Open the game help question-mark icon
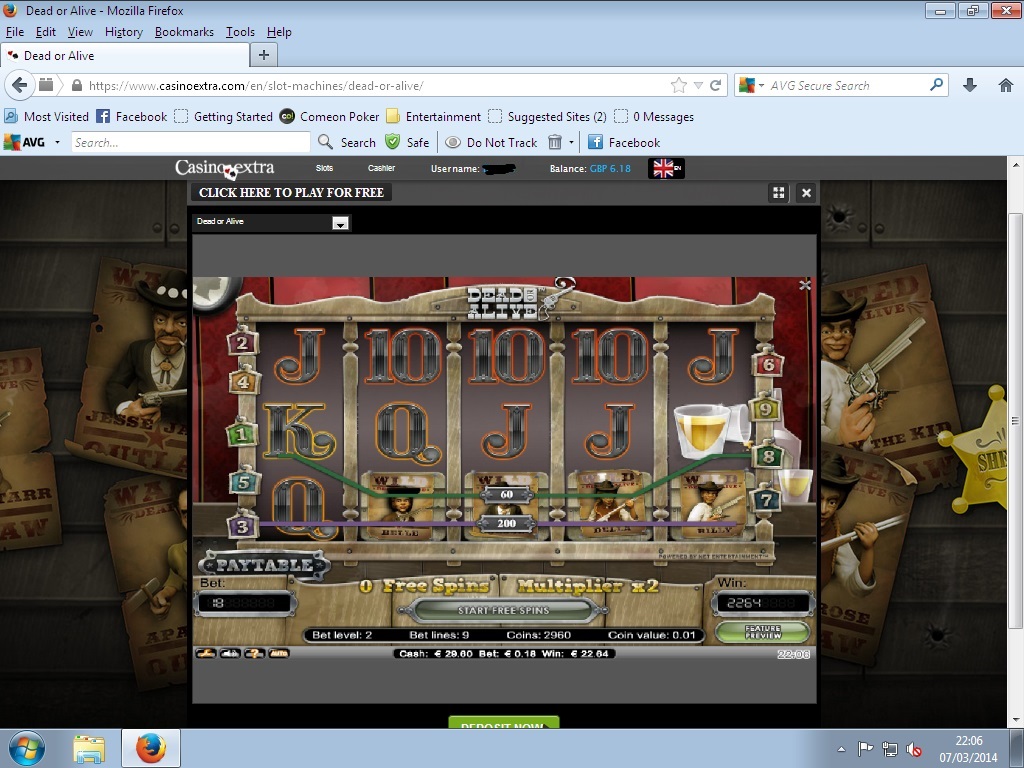Image resolution: width=1024 pixels, height=768 pixels. tap(254, 653)
